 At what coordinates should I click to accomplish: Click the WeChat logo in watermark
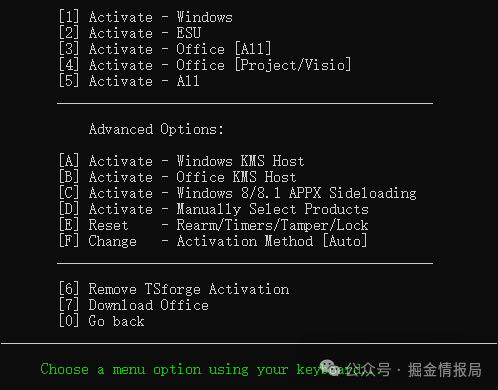click(x=329, y=368)
